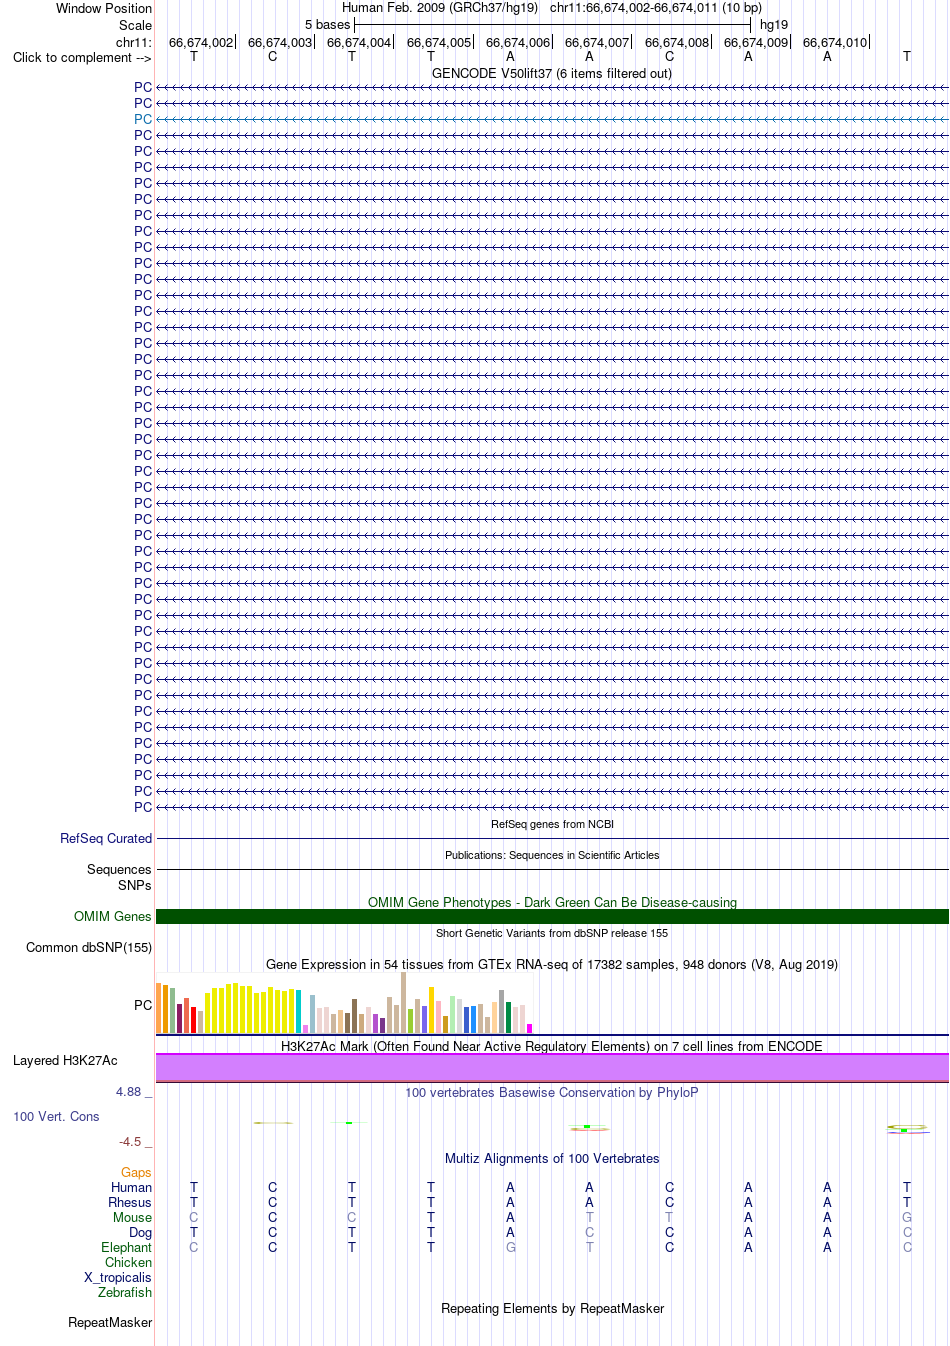950x1346 pixels.
Task: Click the SNPs track label
Action: (x=134, y=885)
